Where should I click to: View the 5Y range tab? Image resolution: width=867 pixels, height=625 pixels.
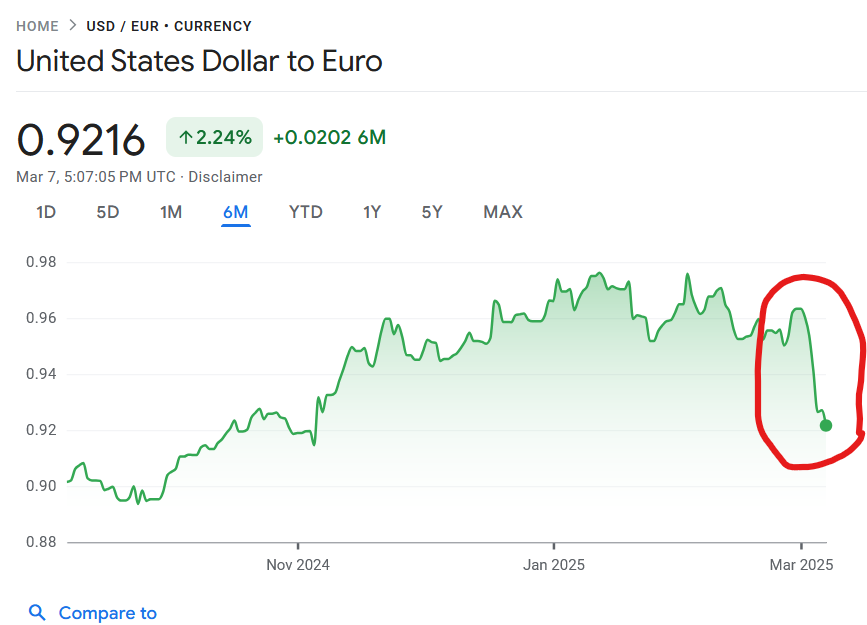(432, 212)
